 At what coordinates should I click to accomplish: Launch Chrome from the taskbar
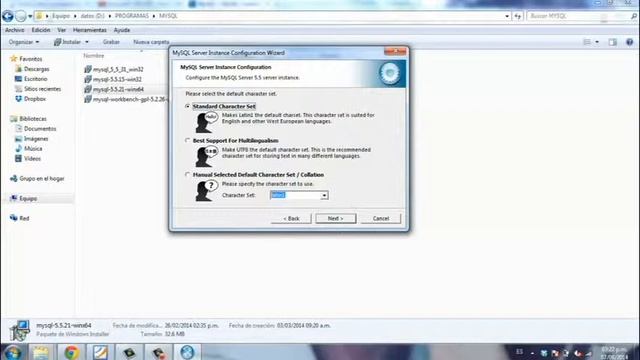(x=71, y=352)
